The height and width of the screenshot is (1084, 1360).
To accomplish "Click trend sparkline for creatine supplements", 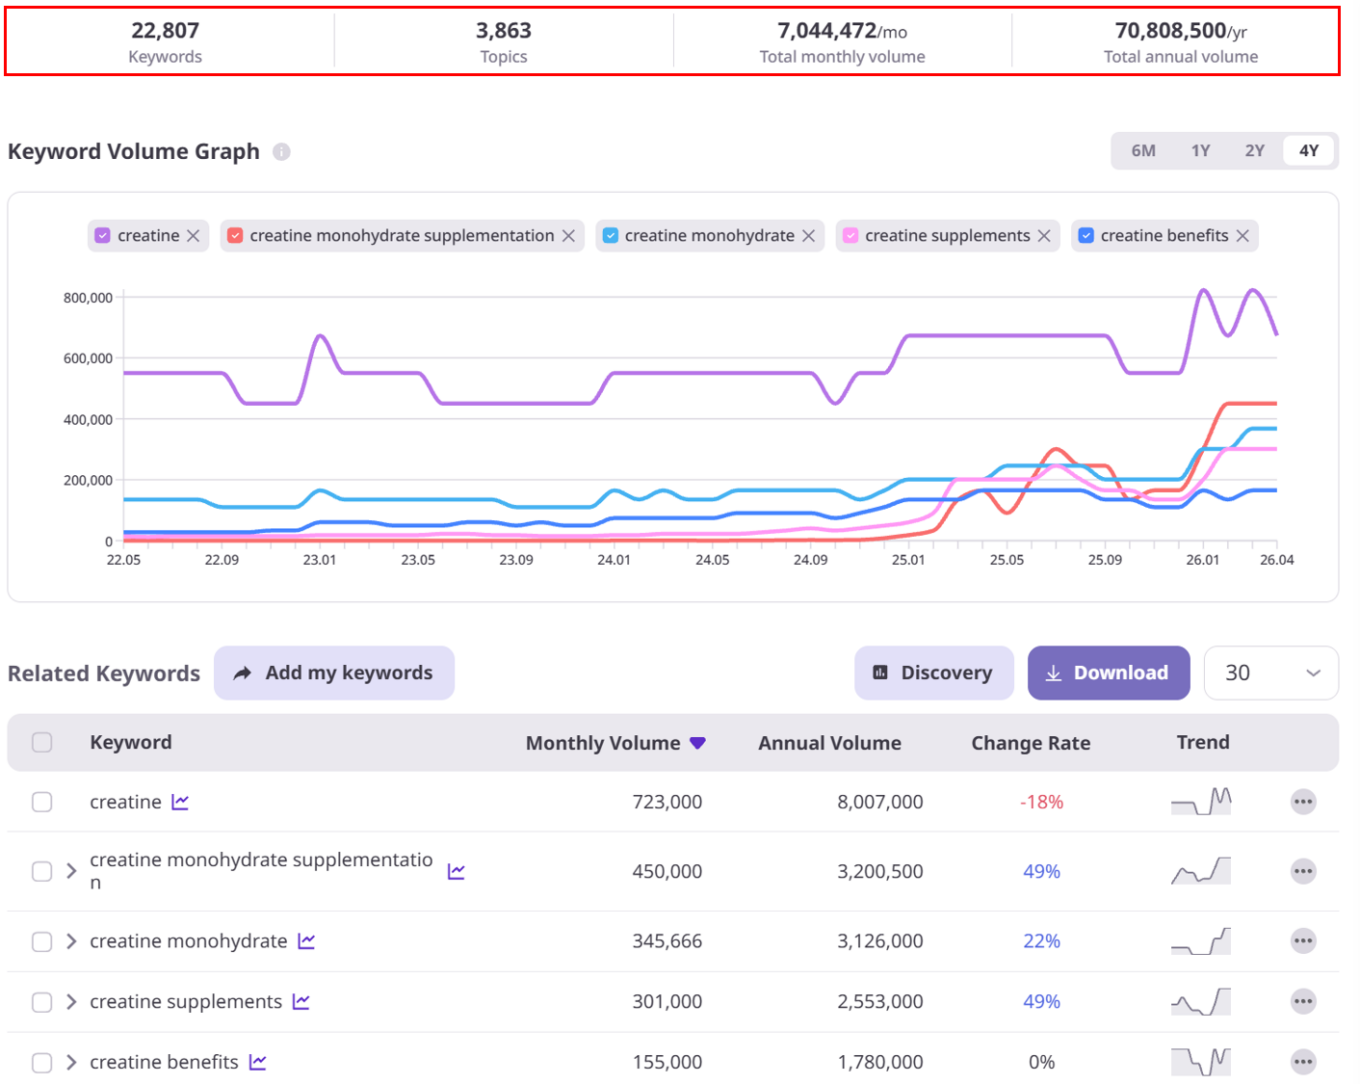I will point(1201,1001).
